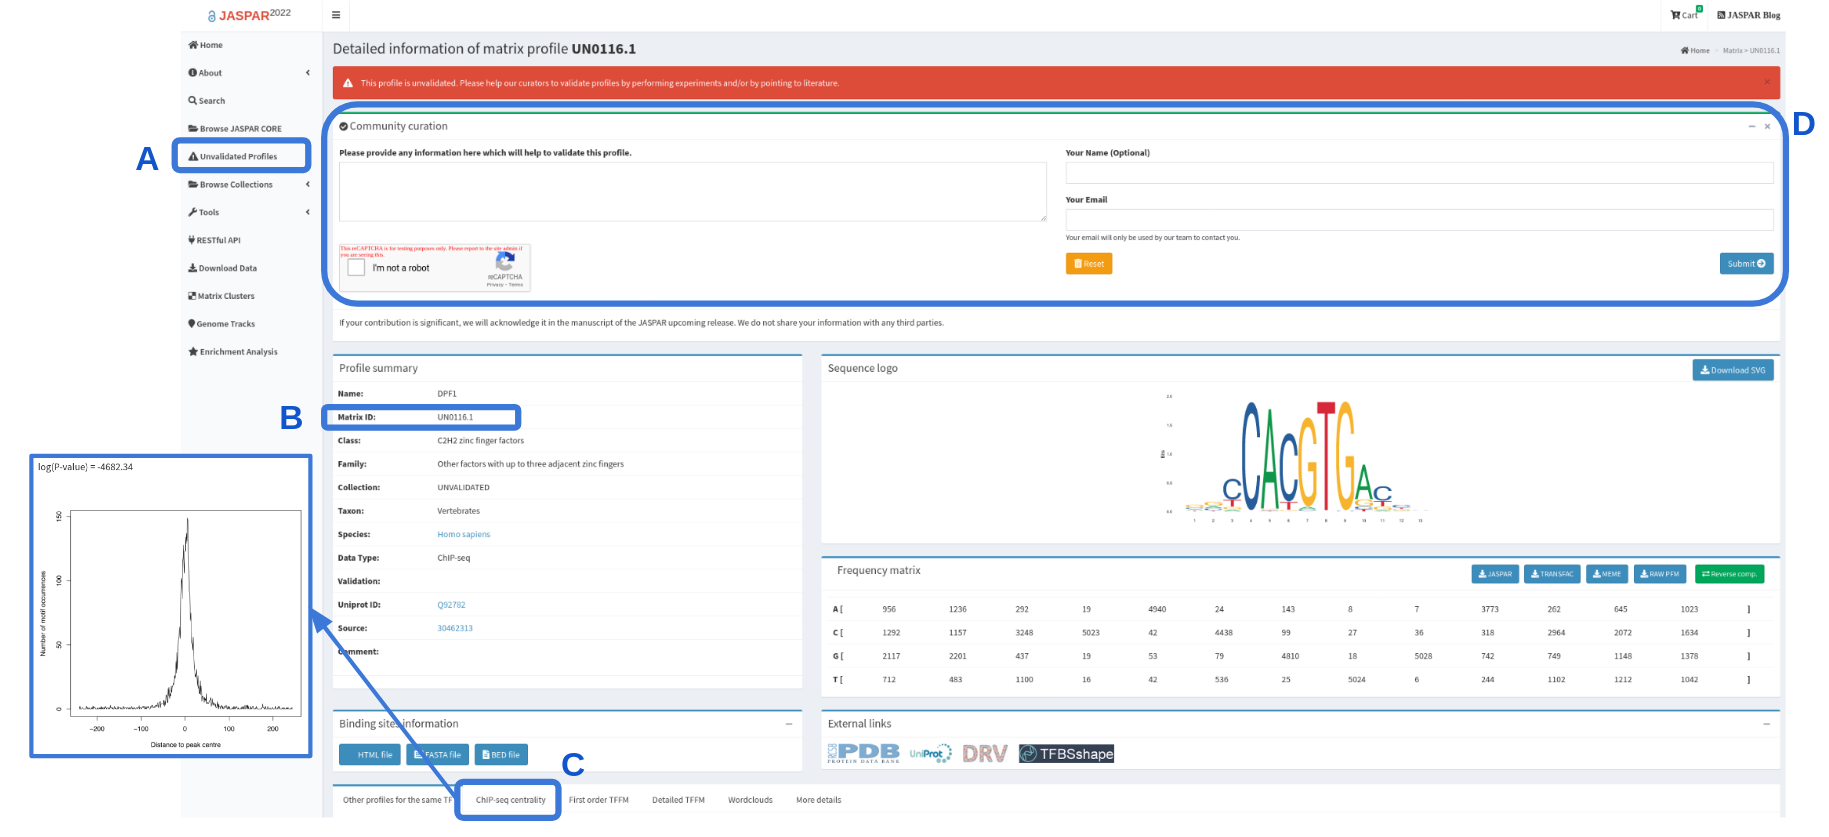Image resolution: width=1829 pixels, height=837 pixels.
Task: Open the shopping Cart icon
Action: pyautogui.click(x=1684, y=15)
